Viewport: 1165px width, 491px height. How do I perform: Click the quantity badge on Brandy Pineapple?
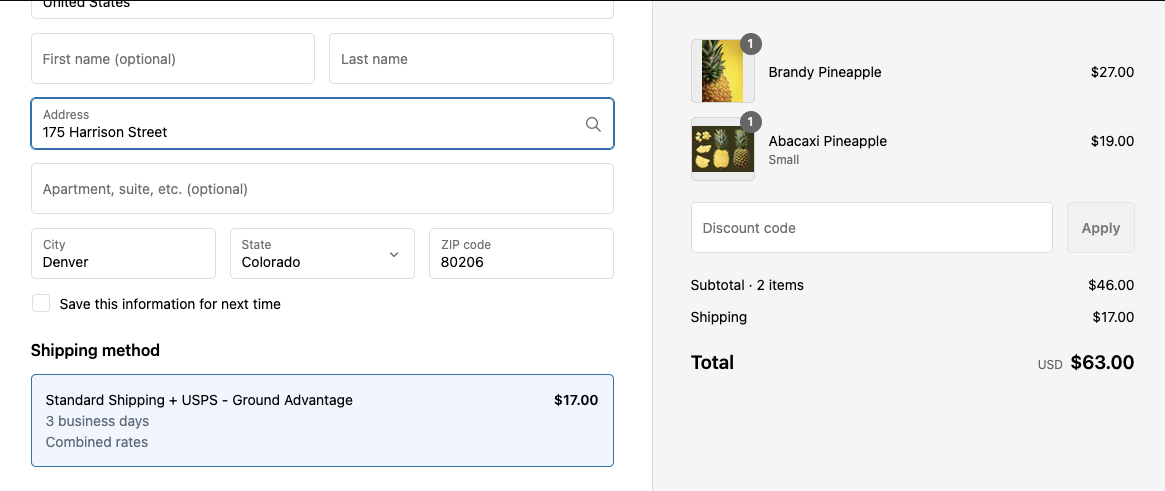pos(751,44)
